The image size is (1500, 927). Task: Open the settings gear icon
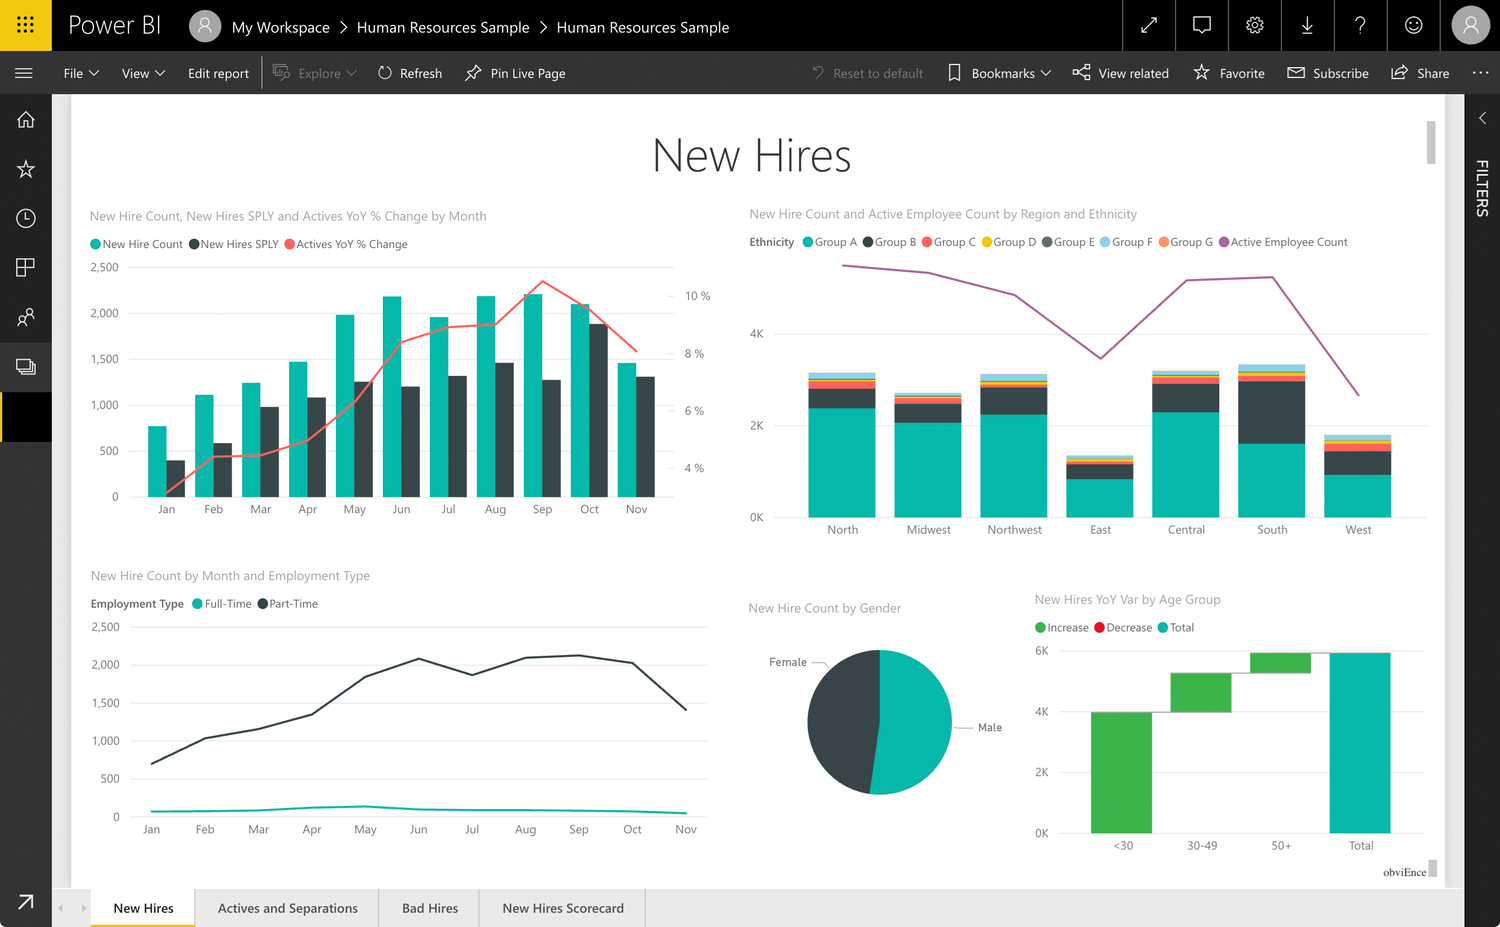pos(1255,25)
